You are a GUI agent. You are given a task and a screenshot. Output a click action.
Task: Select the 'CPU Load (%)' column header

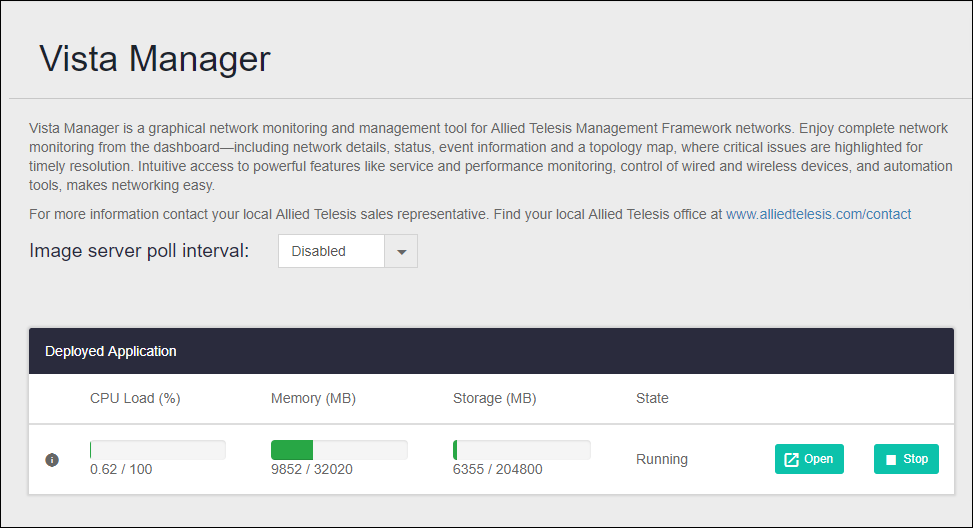tap(135, 398)
